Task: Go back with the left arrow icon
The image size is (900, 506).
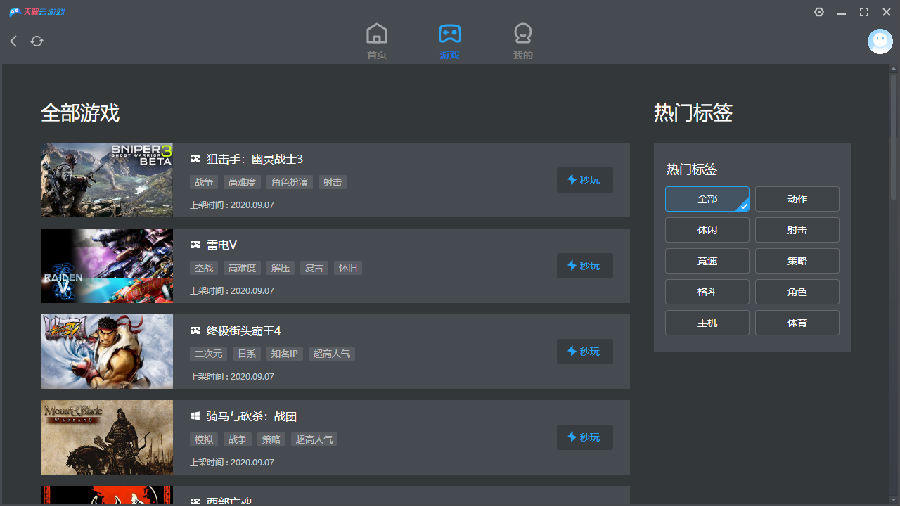Action: (x=13, y=41)
